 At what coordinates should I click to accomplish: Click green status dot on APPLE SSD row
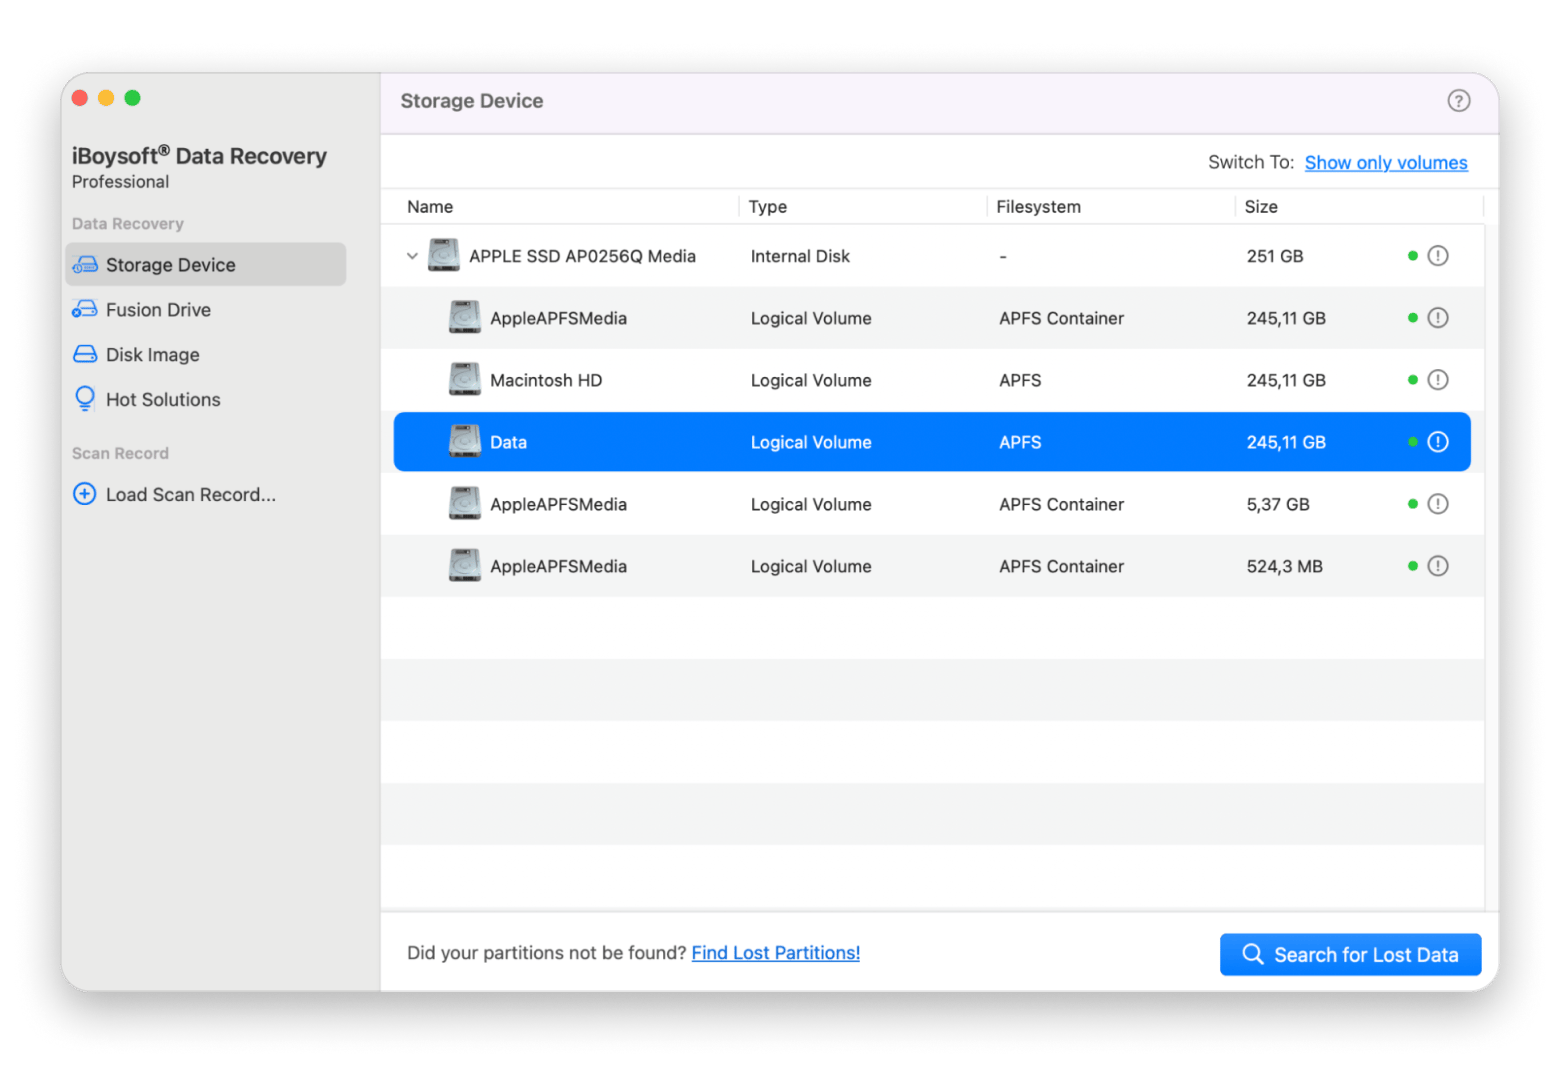1412,256
